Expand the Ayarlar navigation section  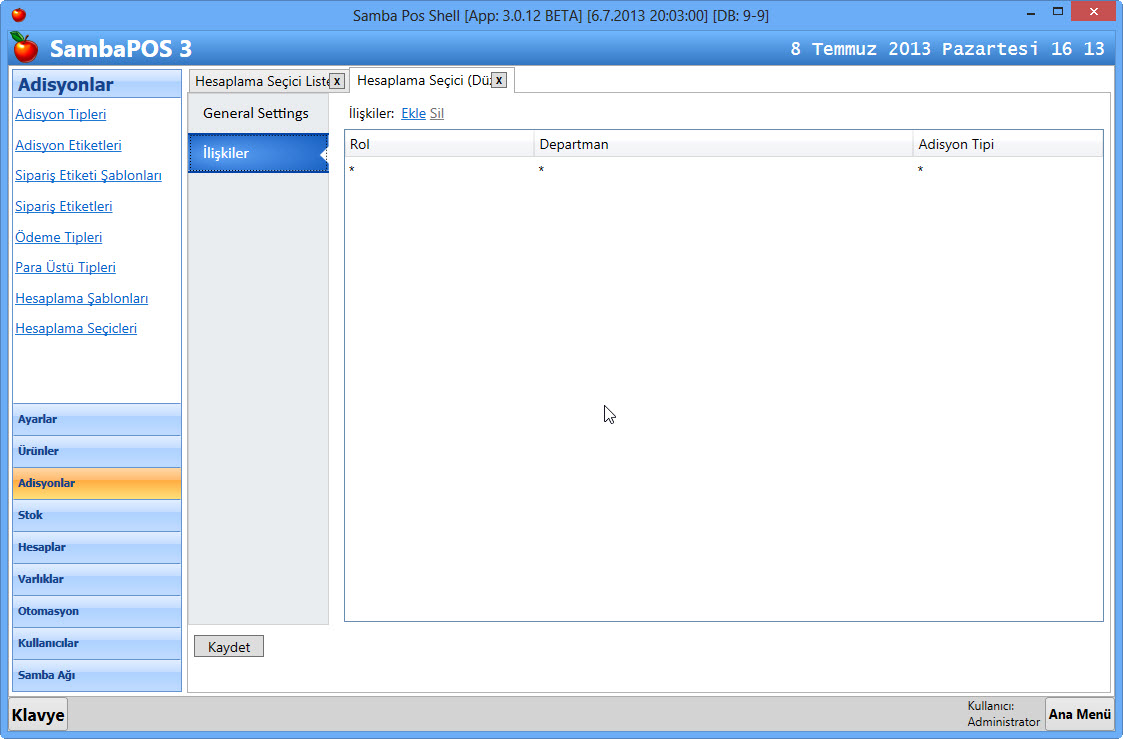(97, 420)
